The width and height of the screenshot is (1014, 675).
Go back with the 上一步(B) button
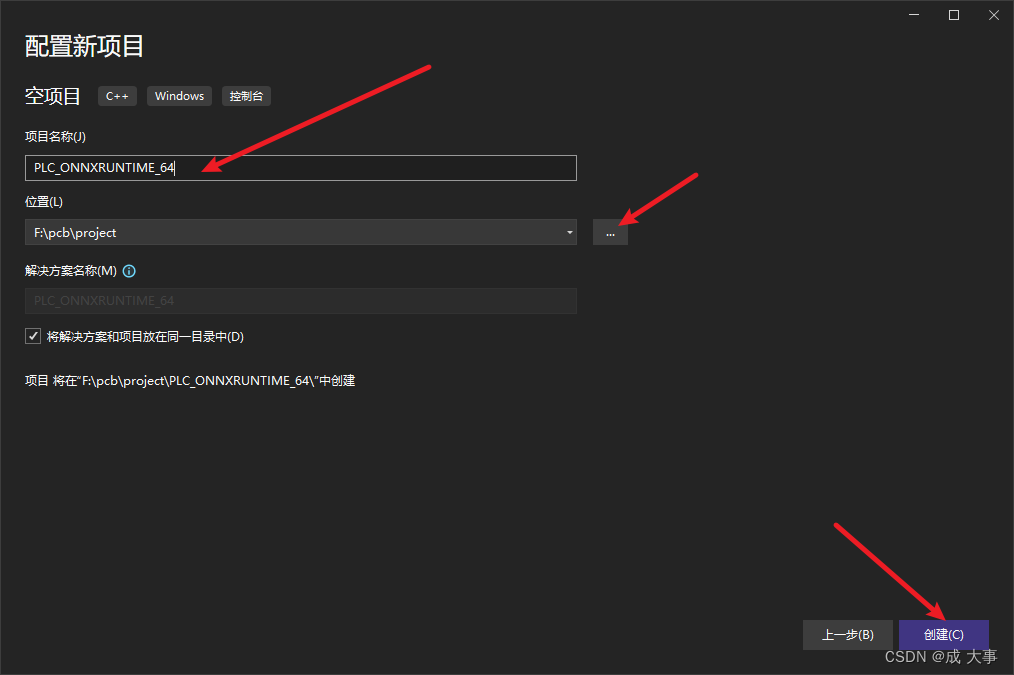(847, 634)
